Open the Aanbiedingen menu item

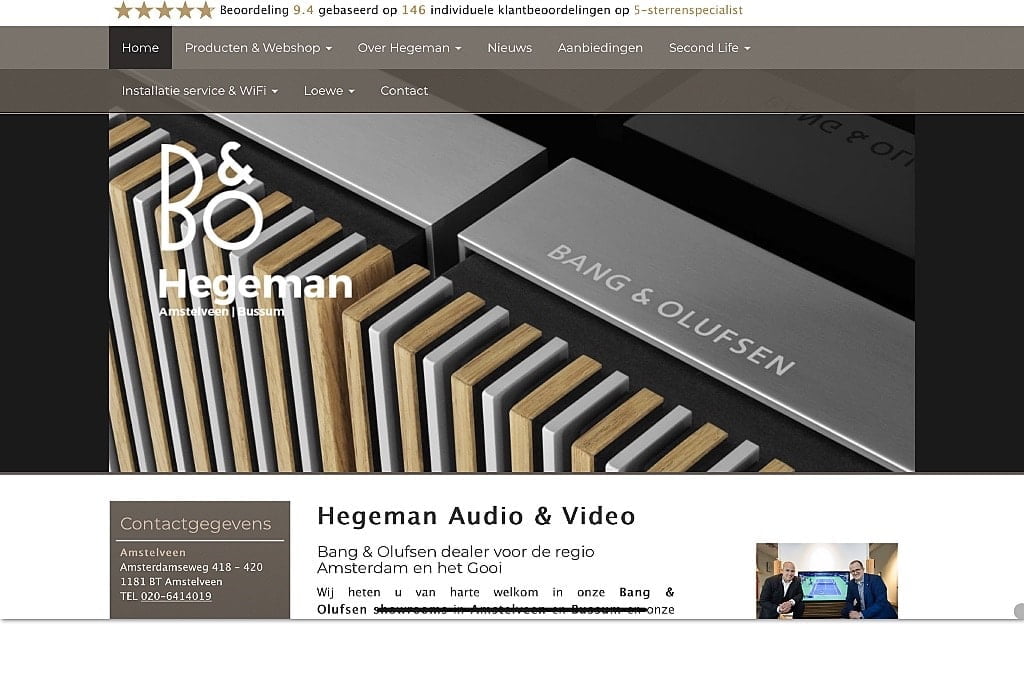click(x=600, y=48)
